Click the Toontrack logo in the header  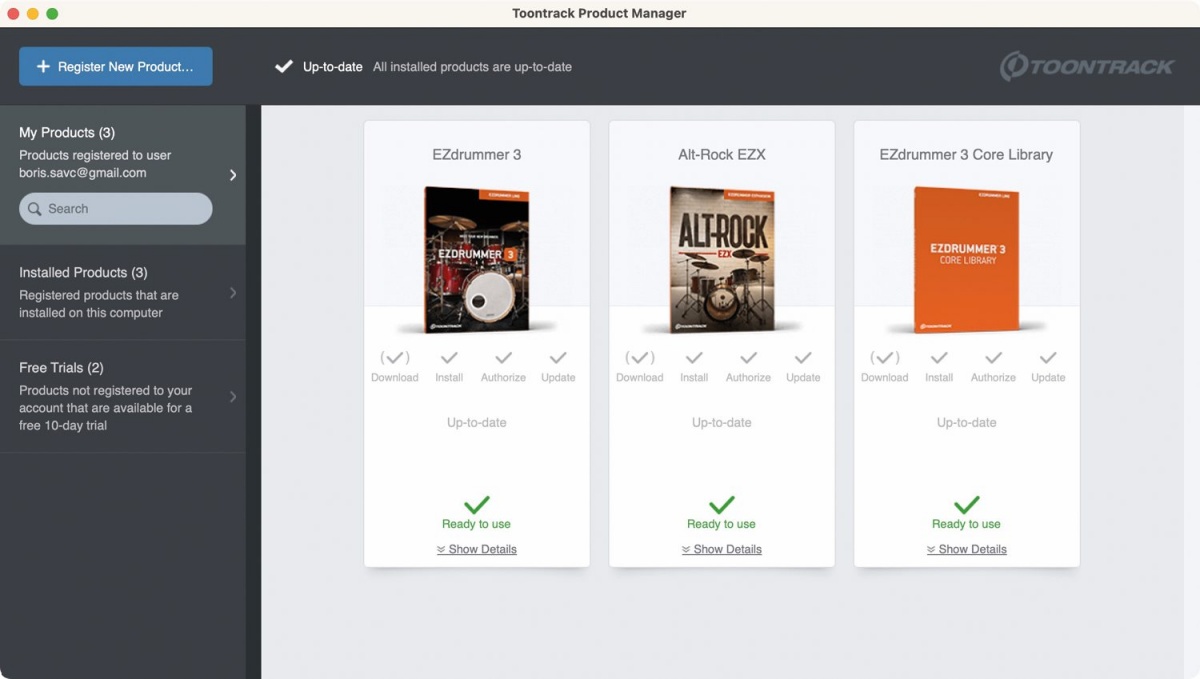click(x=1087, y=67)
